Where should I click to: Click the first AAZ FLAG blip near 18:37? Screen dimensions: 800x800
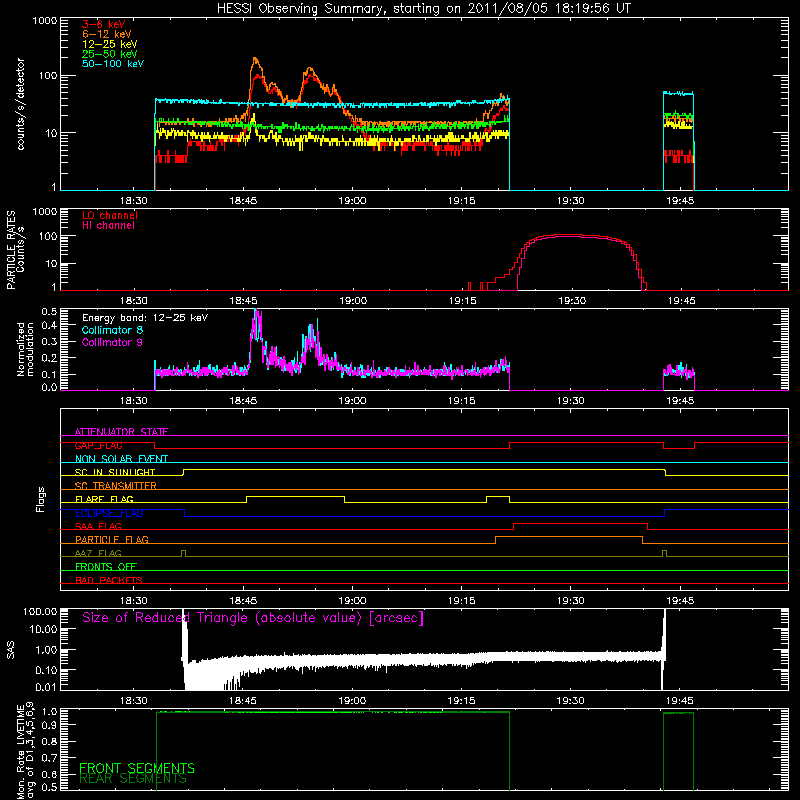tap(184, 553)
